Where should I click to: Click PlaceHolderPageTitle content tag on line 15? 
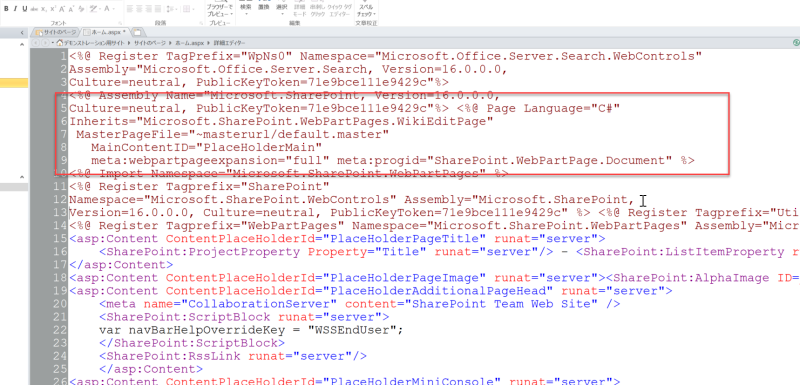337,239
